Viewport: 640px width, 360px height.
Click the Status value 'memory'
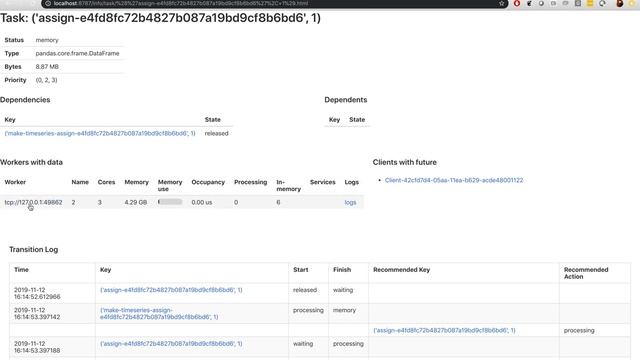(47, 40)
